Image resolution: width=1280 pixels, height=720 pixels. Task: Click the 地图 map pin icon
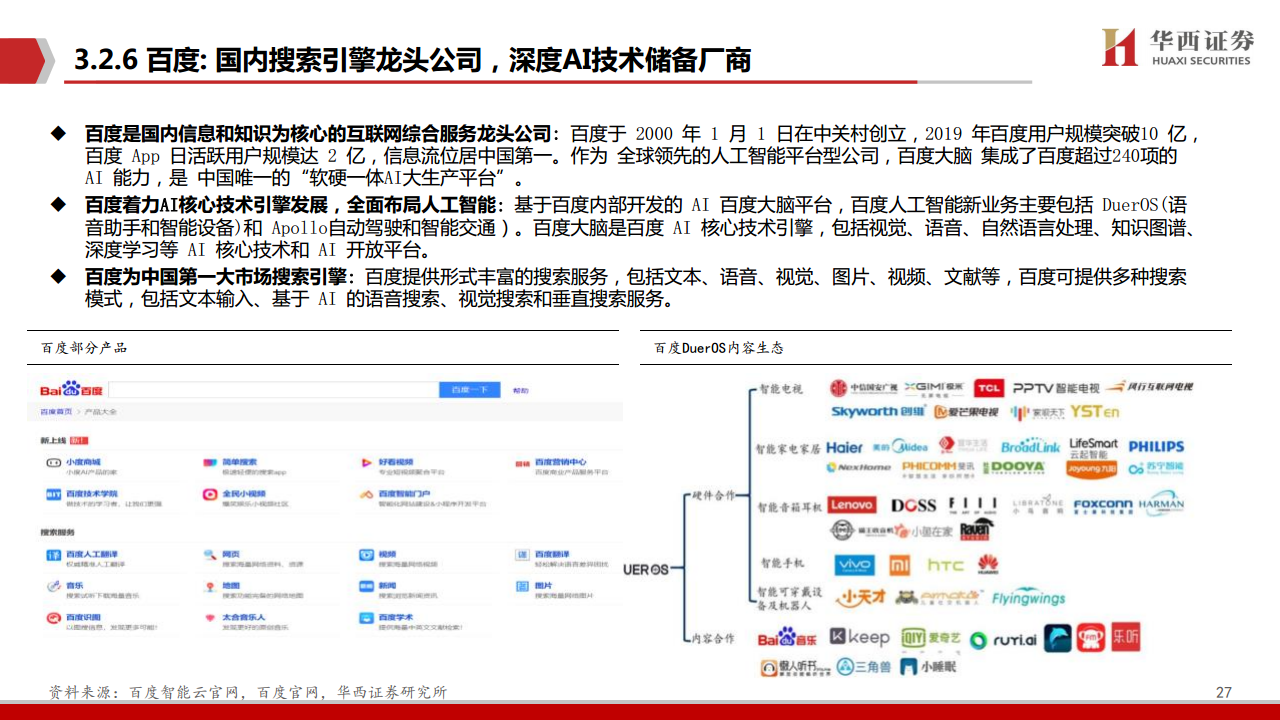coord(210,587)
